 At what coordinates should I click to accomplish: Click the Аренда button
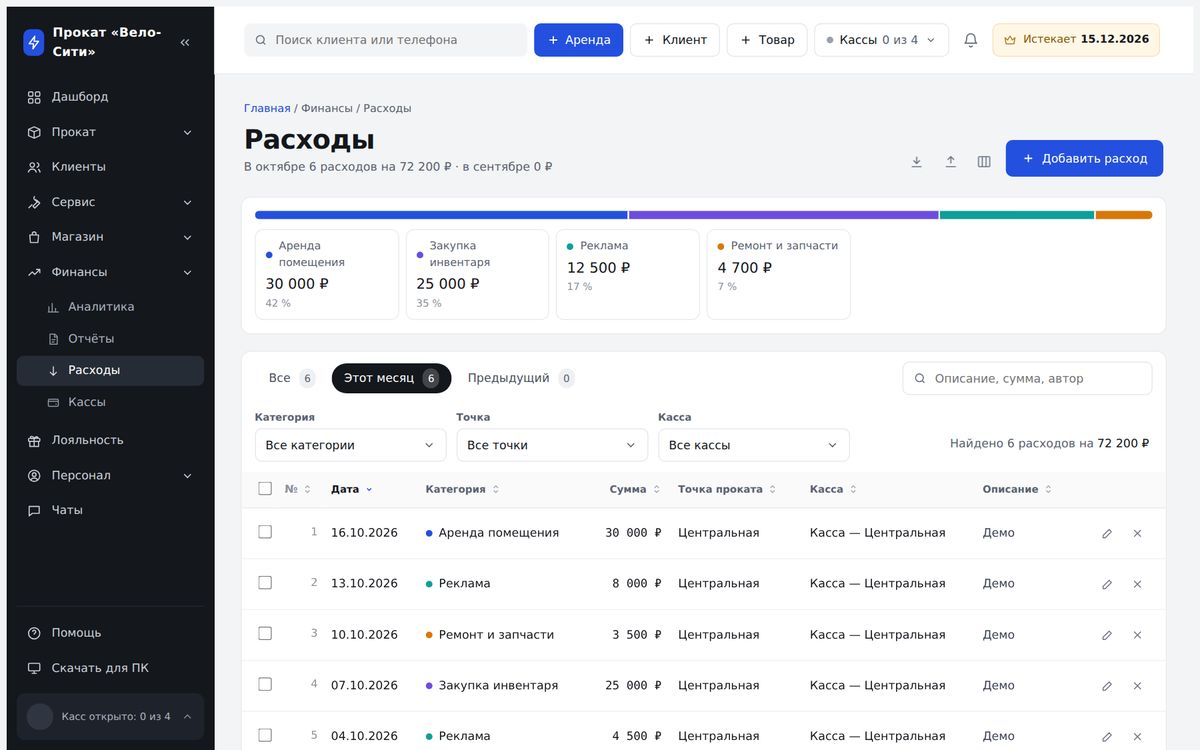coord(578,40)
